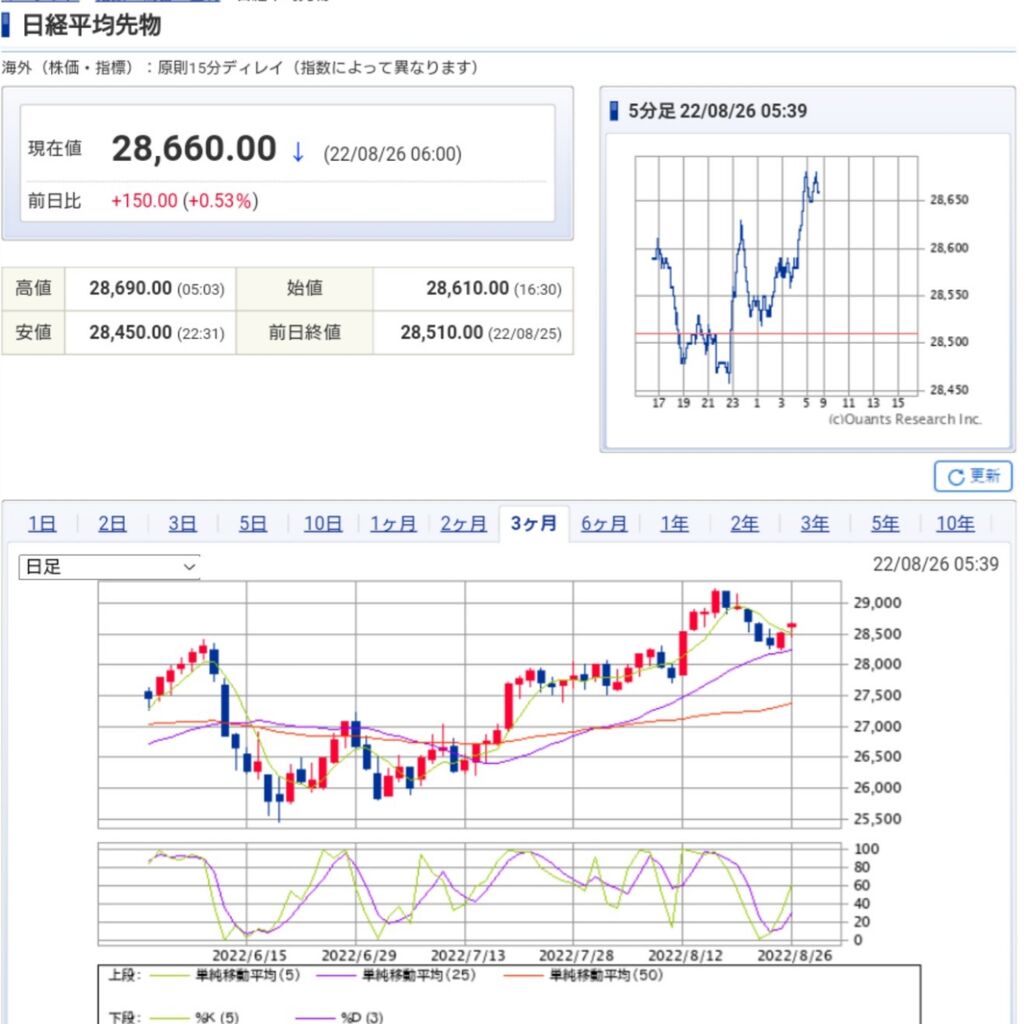Show the 3年 chart range
This screenshot has width=1026, height=1024.
pyautogui.click(x=815, y=523)
